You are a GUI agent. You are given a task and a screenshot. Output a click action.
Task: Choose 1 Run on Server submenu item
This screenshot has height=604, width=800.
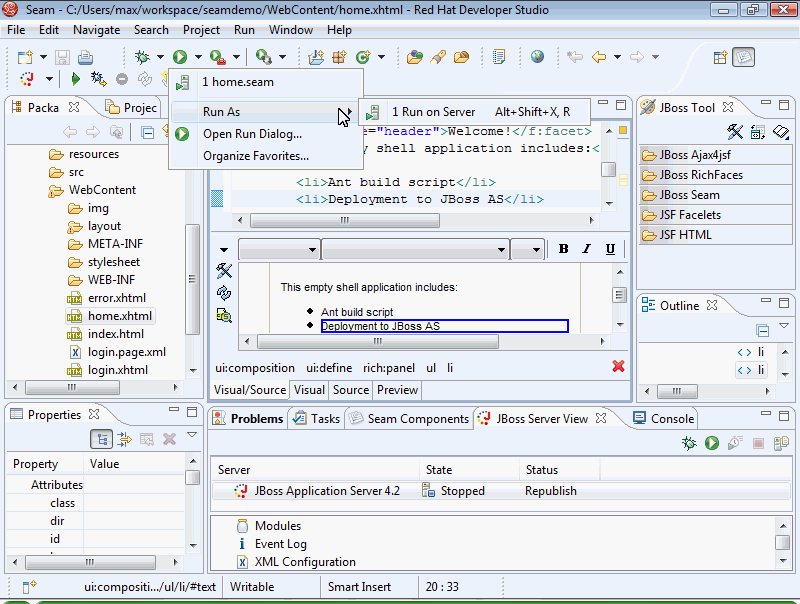(x=474, y=112)
